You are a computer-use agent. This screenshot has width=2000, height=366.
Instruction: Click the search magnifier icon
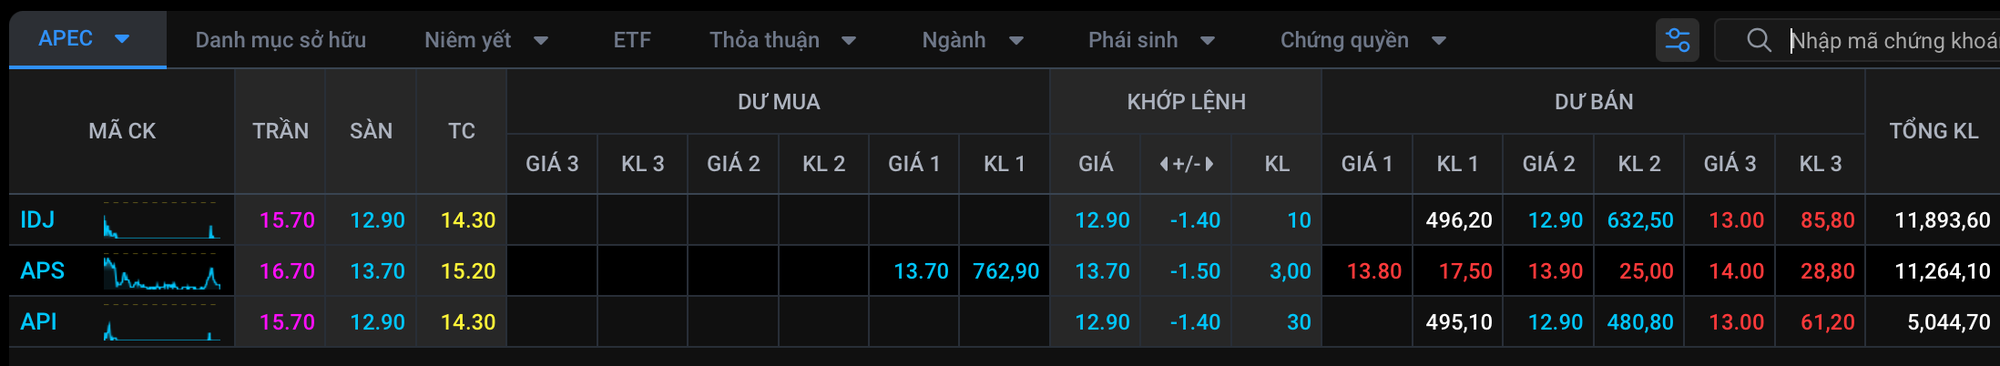coord(1759,41)
